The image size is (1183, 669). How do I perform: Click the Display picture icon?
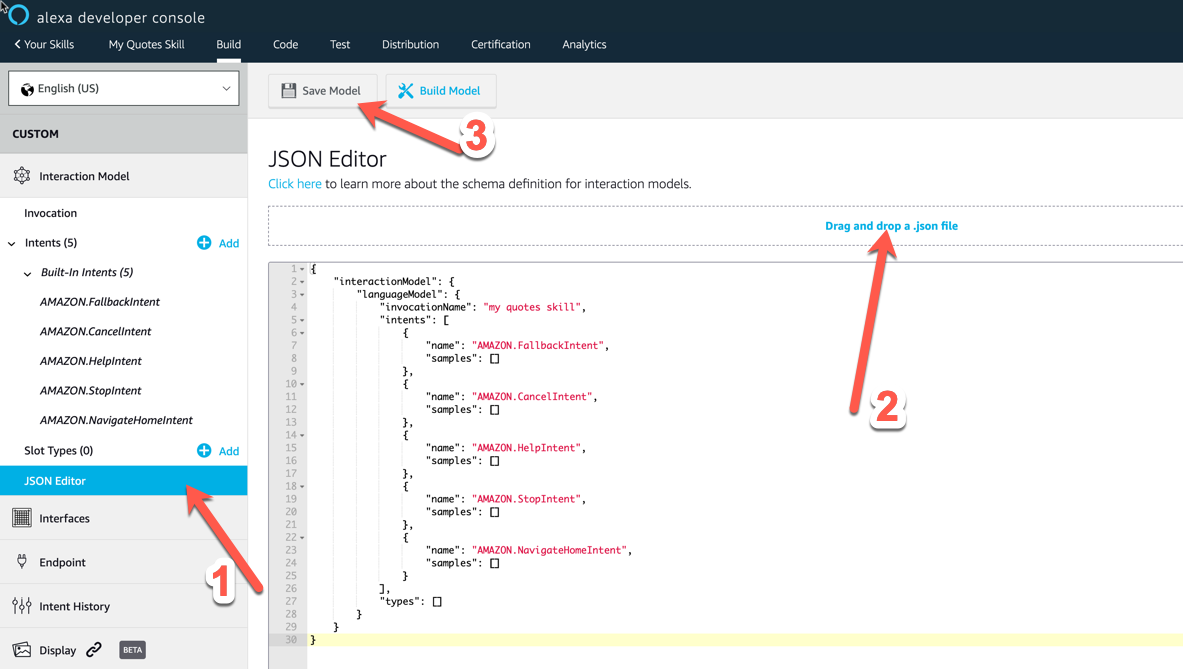[22, 649]
